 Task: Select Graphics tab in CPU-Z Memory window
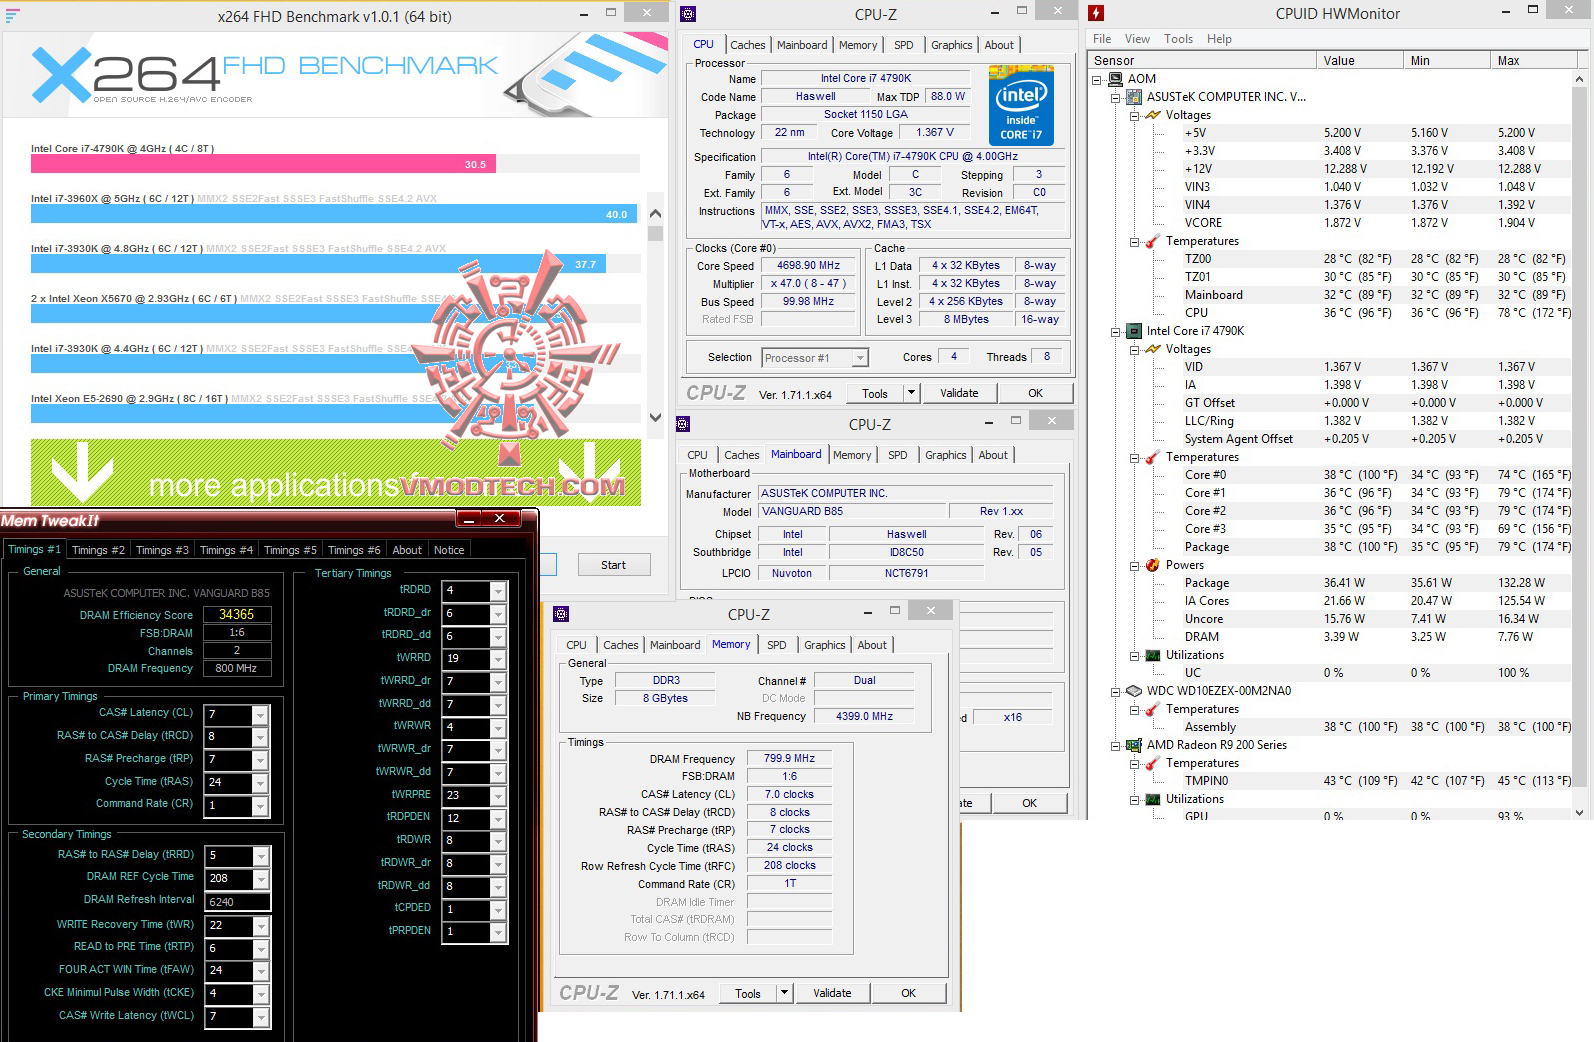point(824,645)
